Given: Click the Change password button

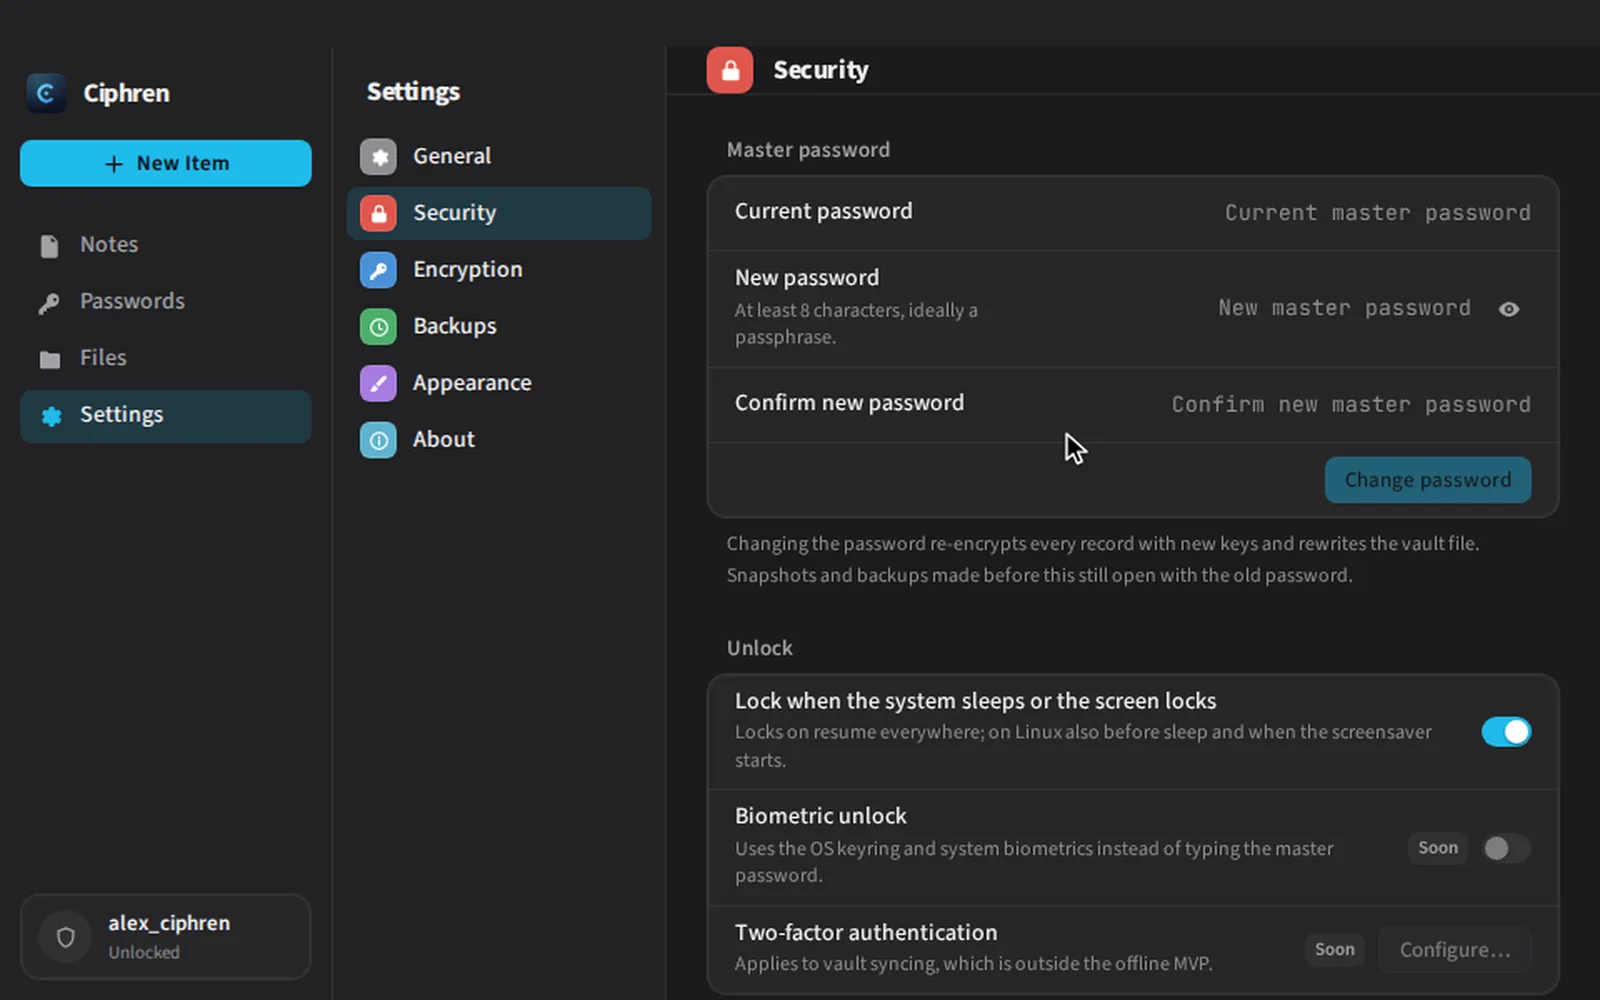Looking at the screenshot, I should 1427,480.
